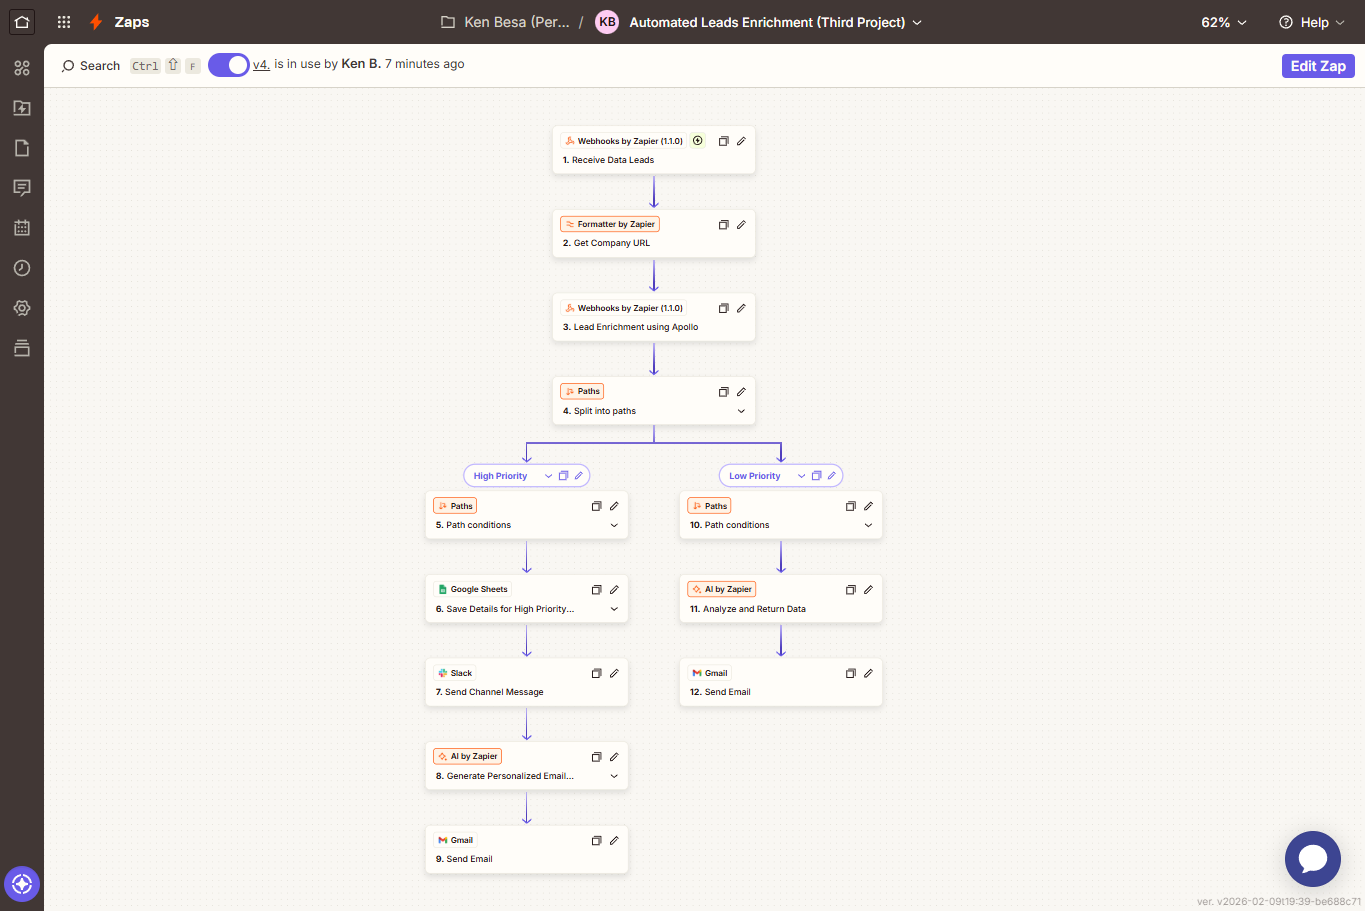1365x911 pixels.
Task: Expand the Split into paths step chevron
Action: point(741,411)
